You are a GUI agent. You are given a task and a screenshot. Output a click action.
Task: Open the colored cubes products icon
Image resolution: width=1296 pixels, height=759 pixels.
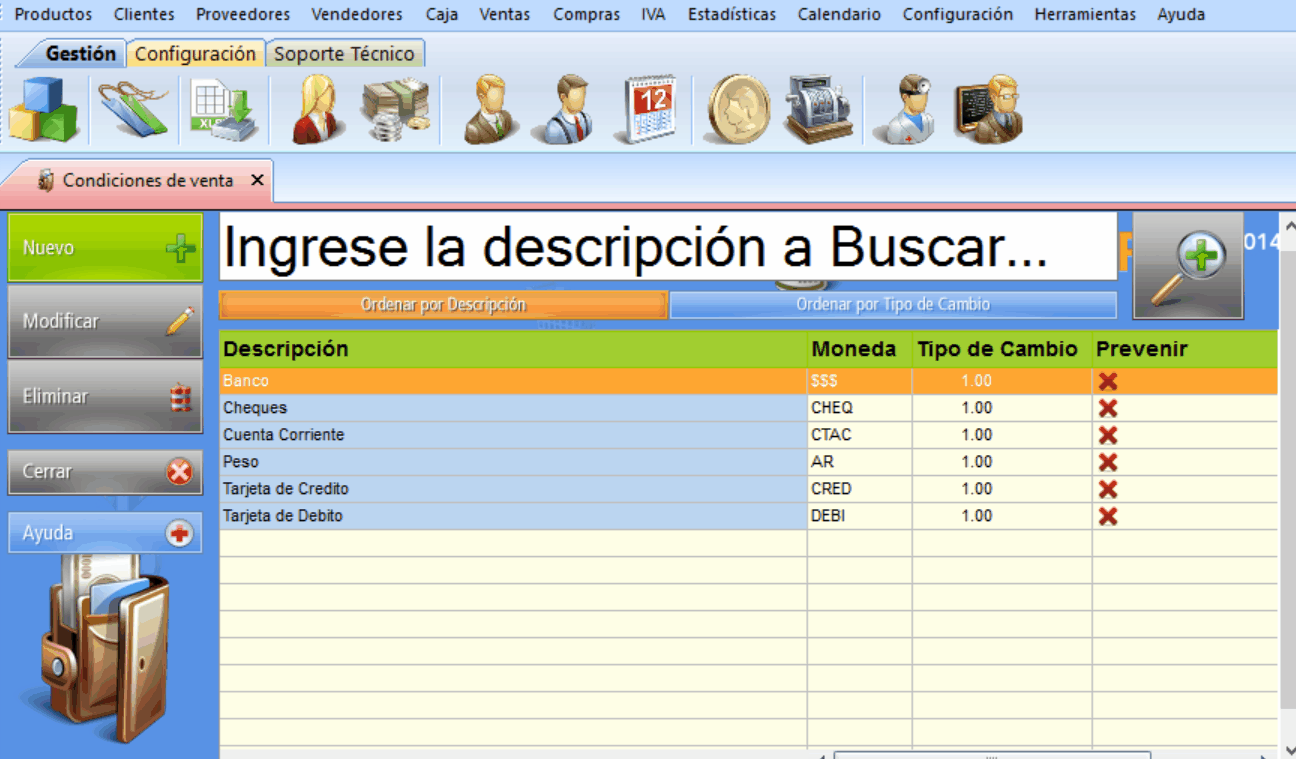click(43, 109)
